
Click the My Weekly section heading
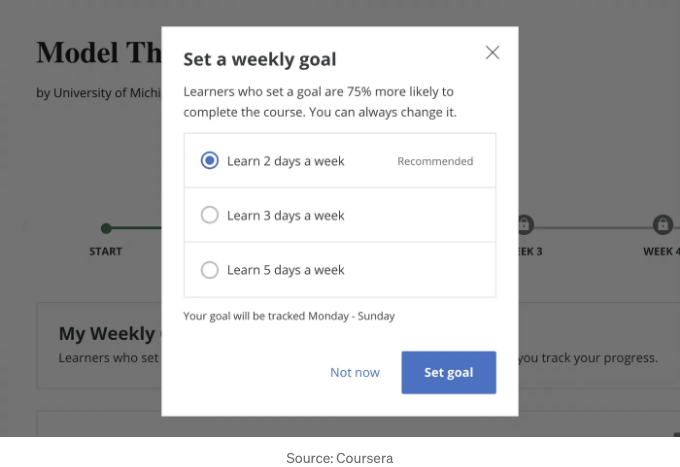[x=108, y=333]
